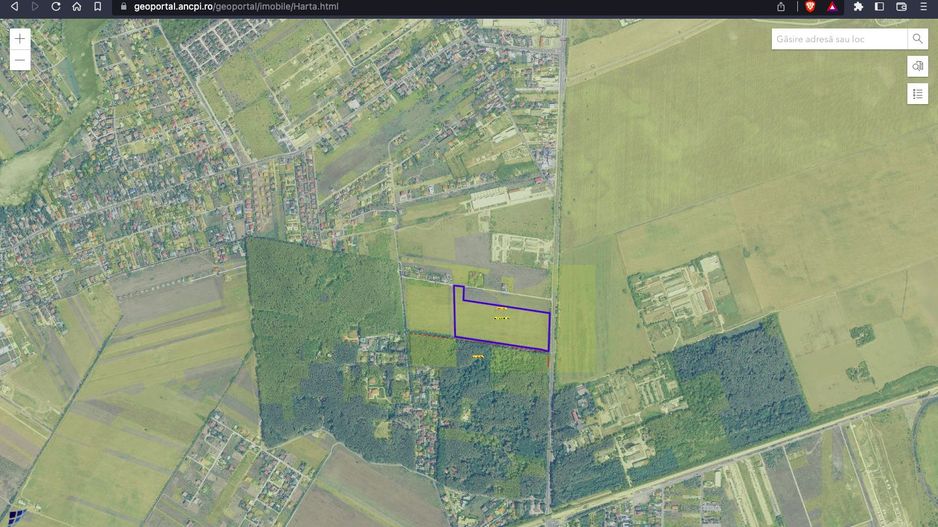Screen dimensions: 938x527
Task: Navigate back in browser history
Action: pos(14,6)
